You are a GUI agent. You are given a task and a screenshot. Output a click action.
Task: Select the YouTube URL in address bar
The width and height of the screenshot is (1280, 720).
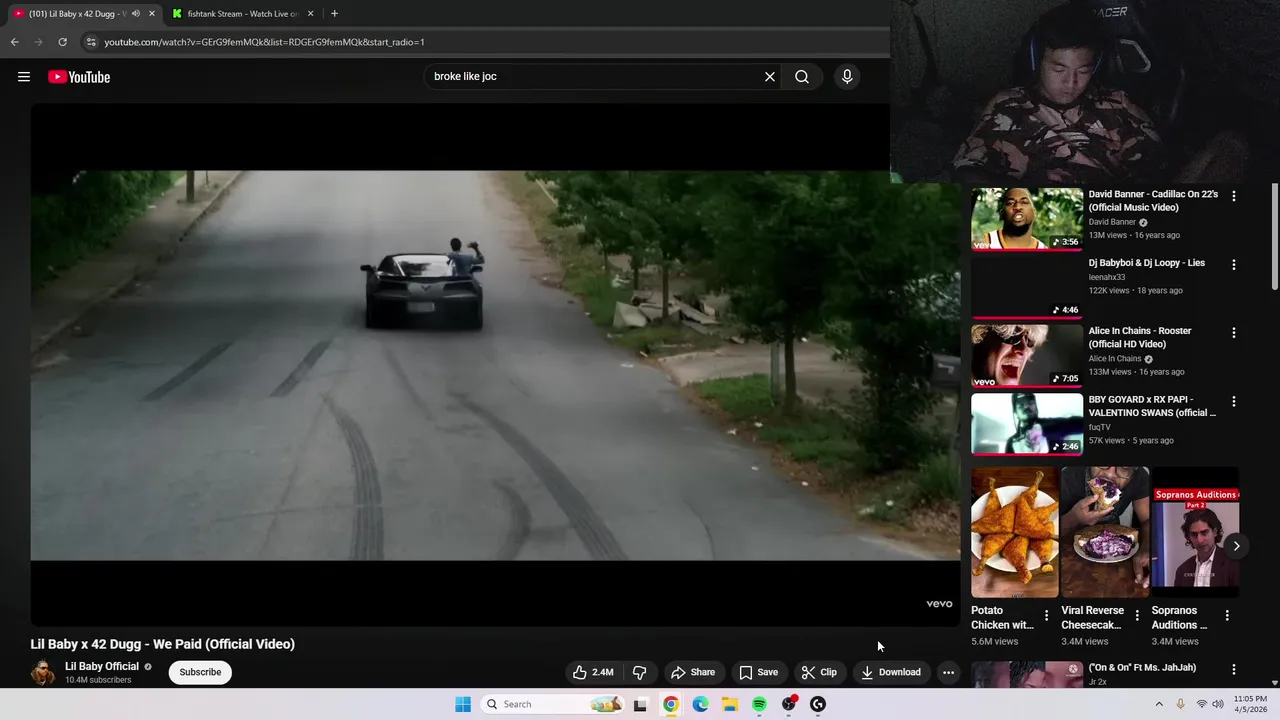[x=264, y=42]
